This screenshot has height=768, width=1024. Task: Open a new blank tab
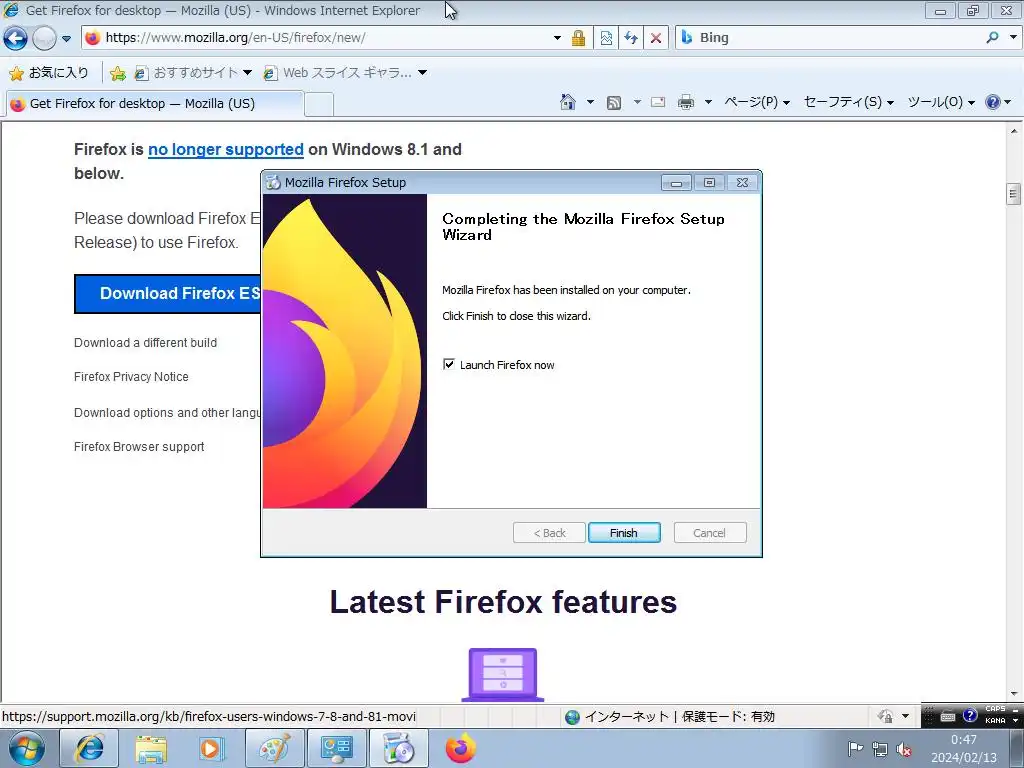point(319,104)
